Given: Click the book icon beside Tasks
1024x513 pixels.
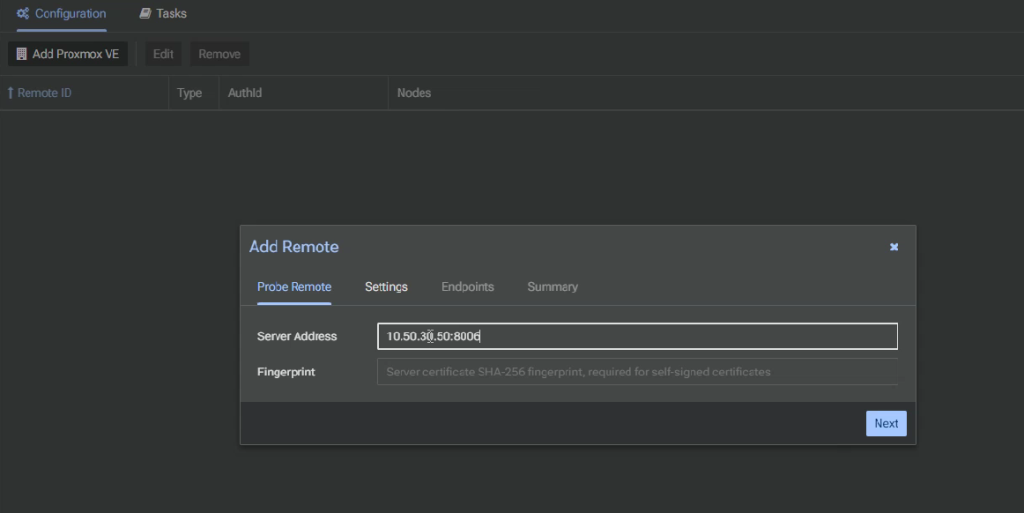Looking at the screenshot, I should click(x=145, y=14).
